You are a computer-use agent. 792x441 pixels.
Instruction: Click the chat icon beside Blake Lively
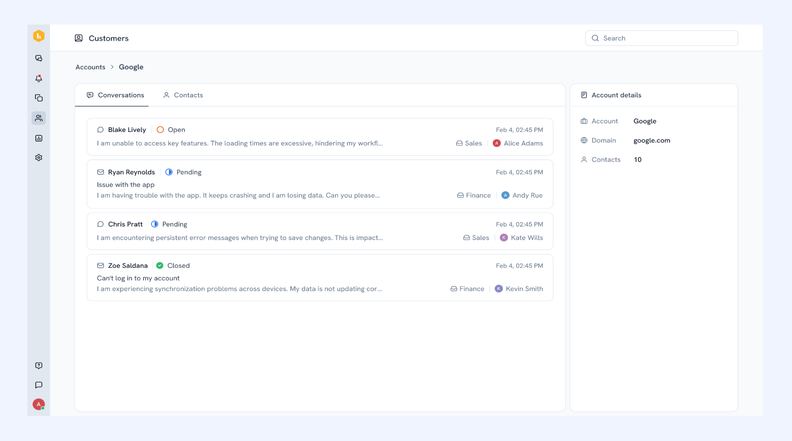(100, 130)
